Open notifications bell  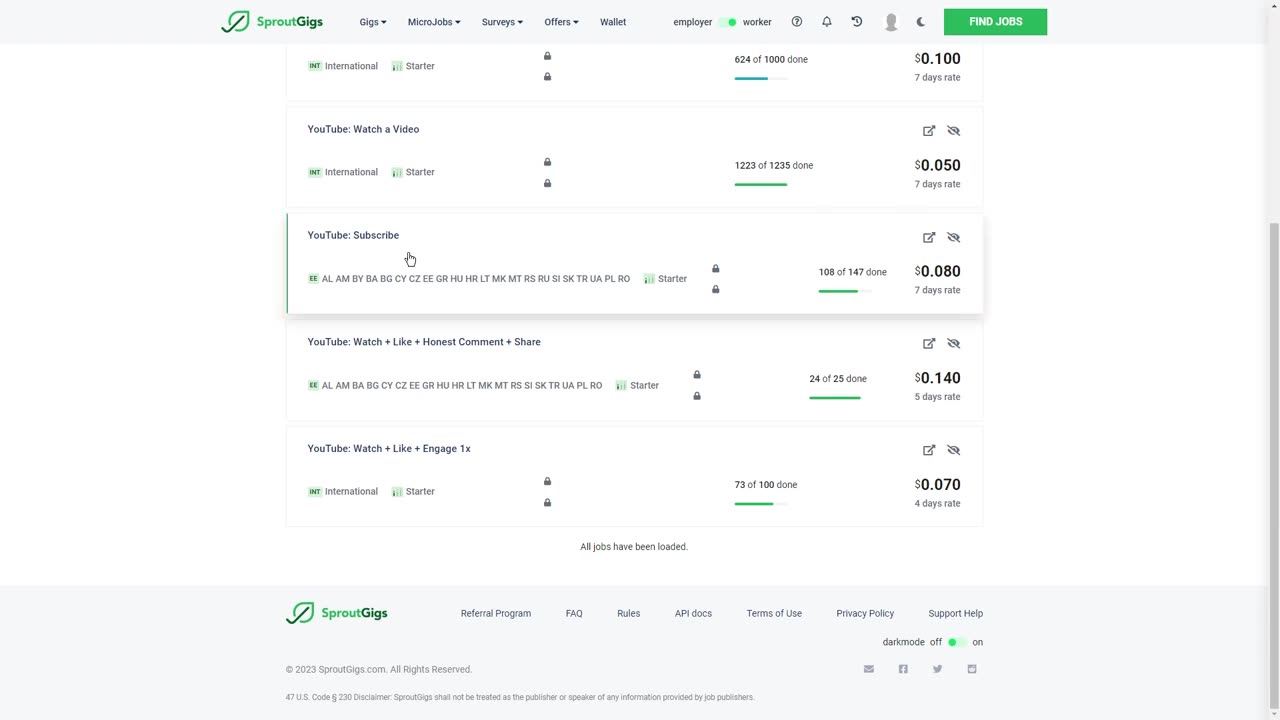[827, 22]
